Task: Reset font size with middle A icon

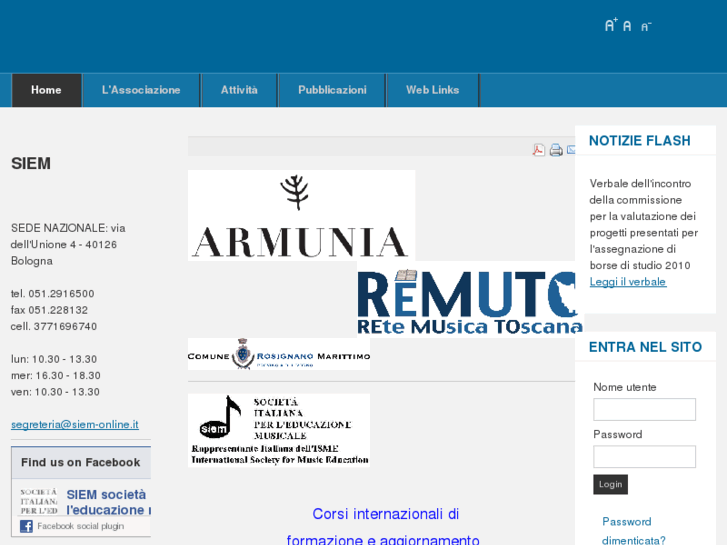Action: click(x=627, y=26)
